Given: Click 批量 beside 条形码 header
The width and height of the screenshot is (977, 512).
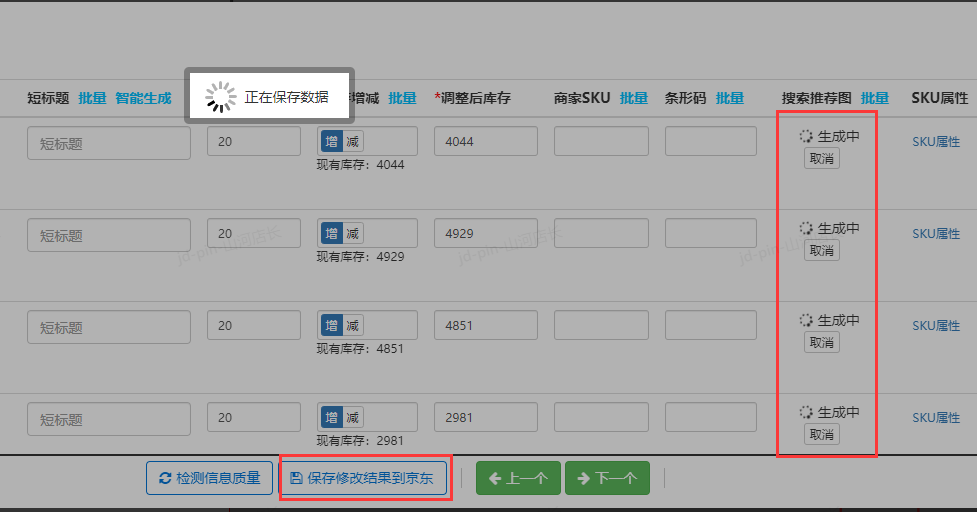Looking at the screenshot, I should (730, 98).
